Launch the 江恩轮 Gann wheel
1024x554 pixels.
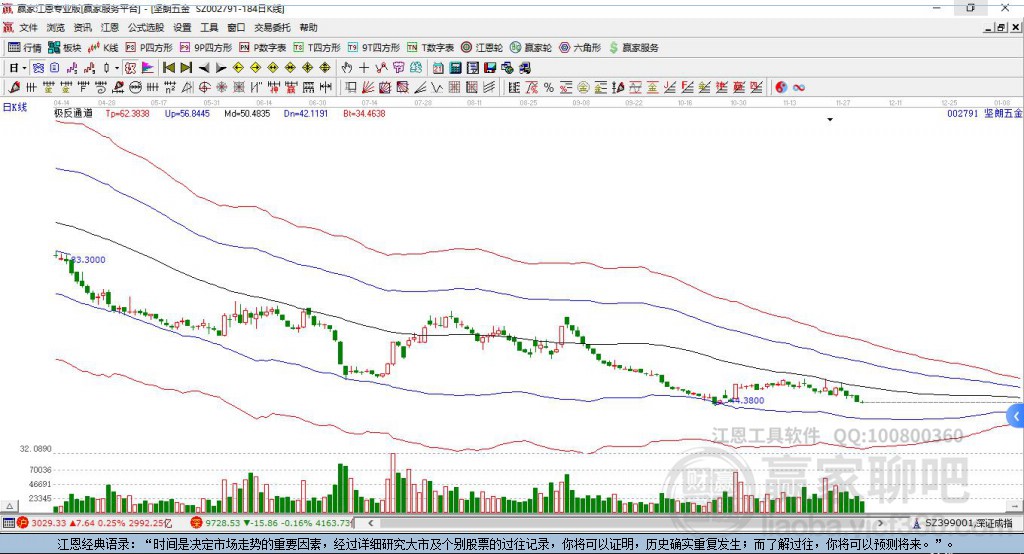tap(482, 48)
